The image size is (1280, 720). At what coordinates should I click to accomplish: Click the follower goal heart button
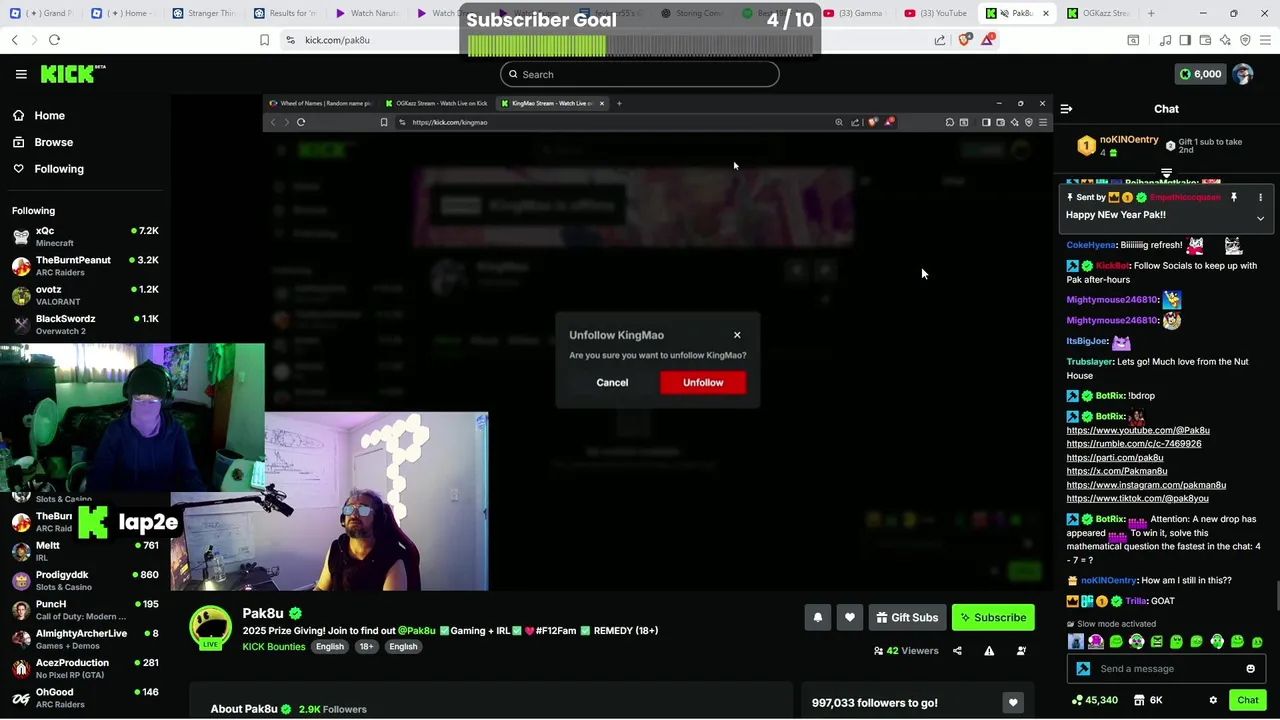coord(1013,703)
